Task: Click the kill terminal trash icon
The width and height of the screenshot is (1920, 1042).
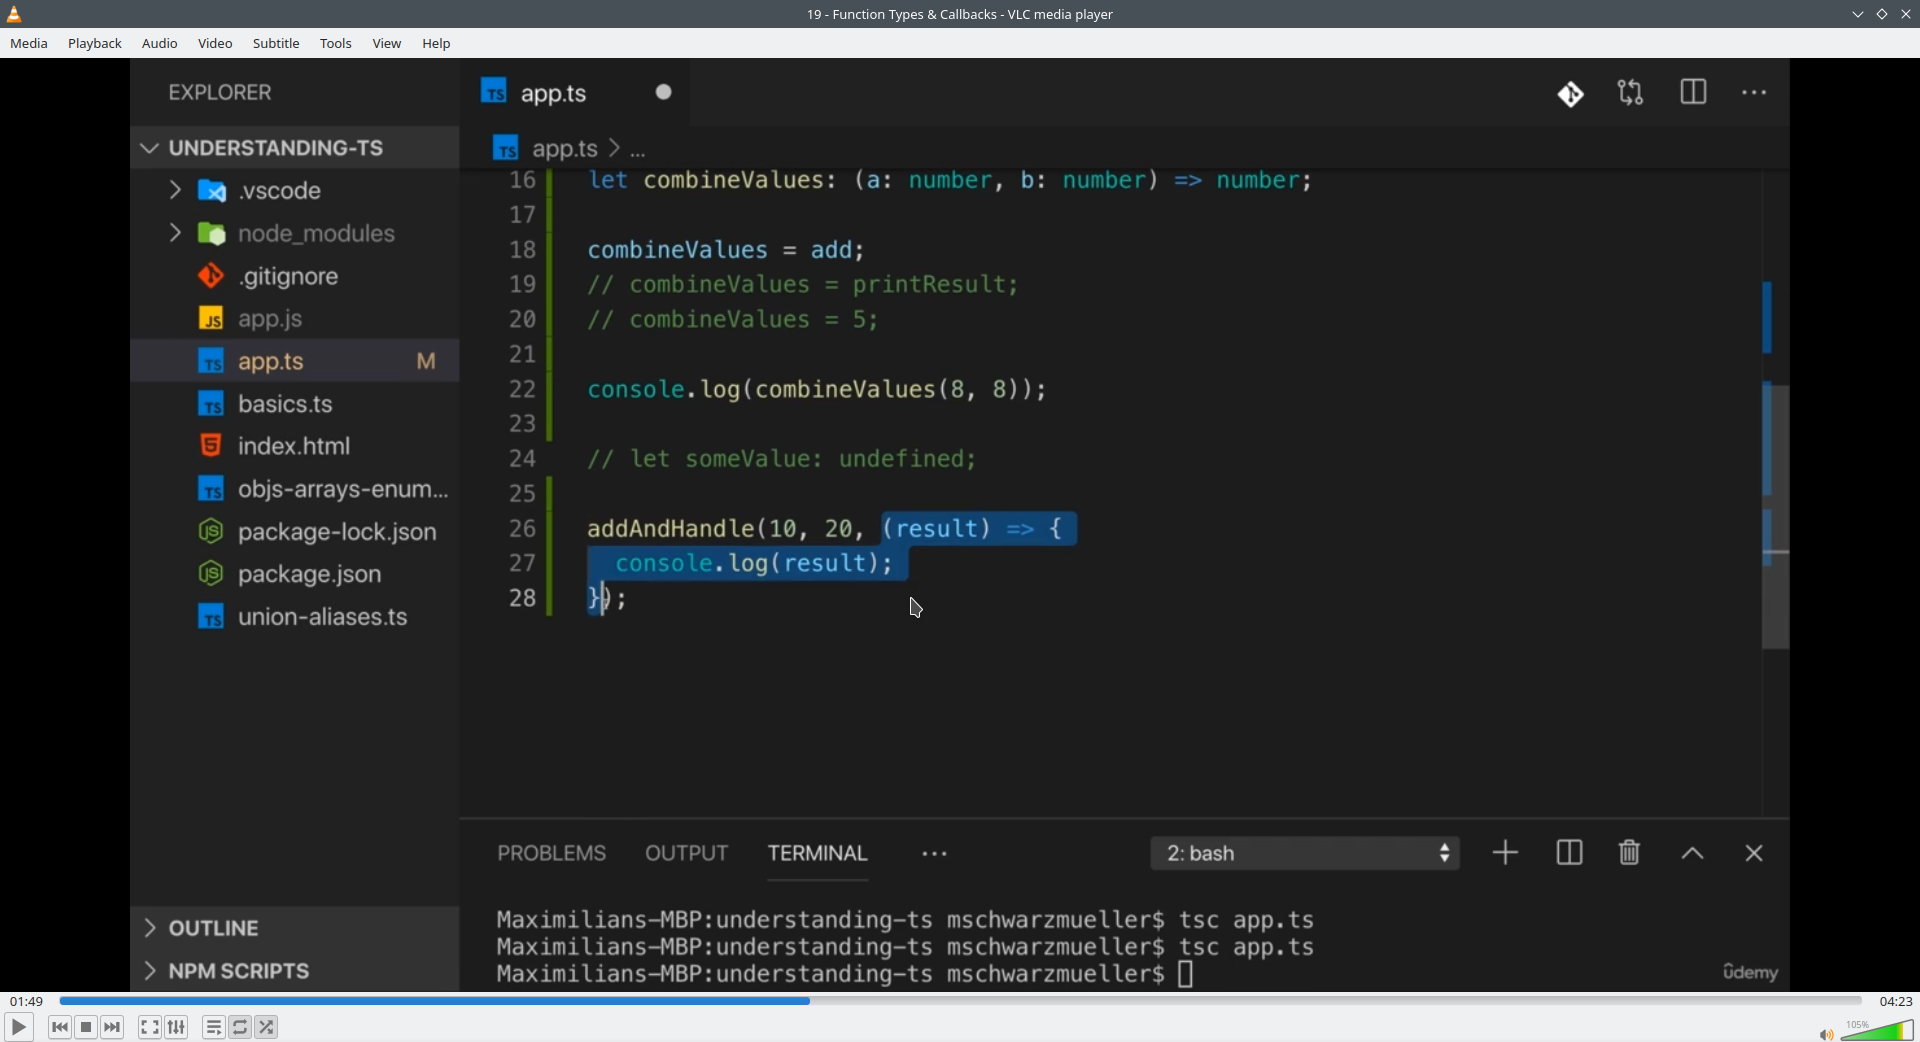Action: pyautogui.click(x=1630, y=853)
